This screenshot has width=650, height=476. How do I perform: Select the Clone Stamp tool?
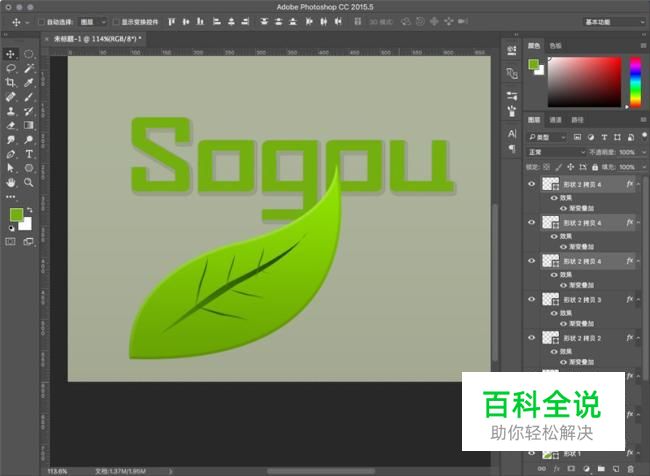tap(10, 111)
